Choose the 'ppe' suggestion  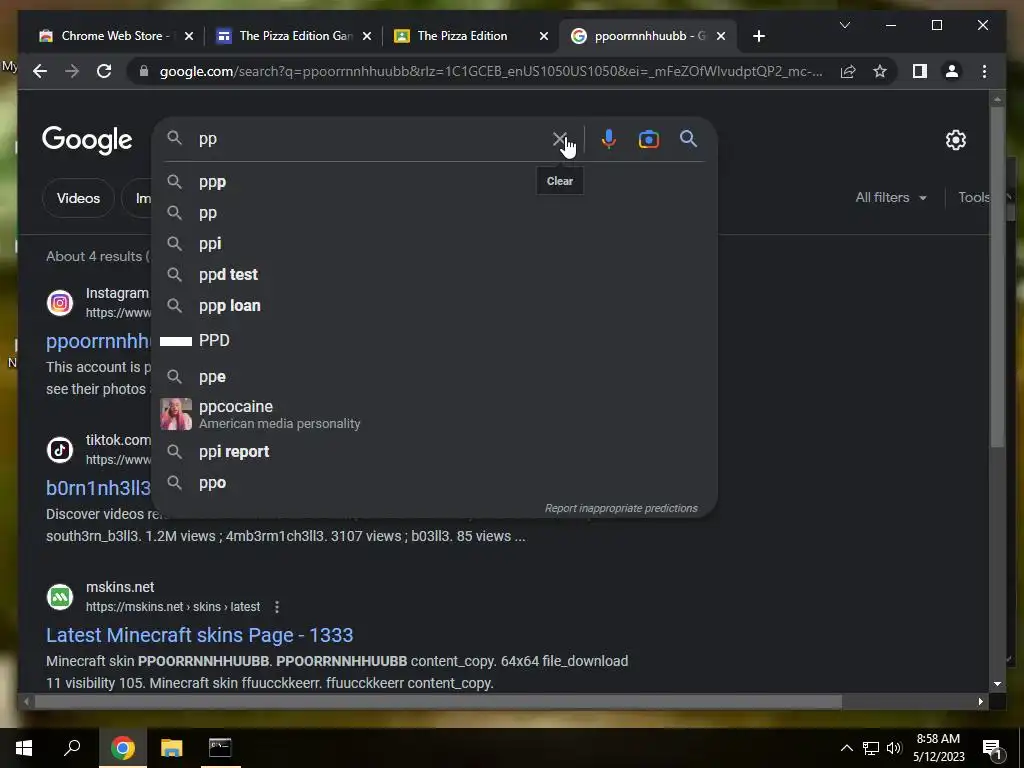(x=434, y=377)
